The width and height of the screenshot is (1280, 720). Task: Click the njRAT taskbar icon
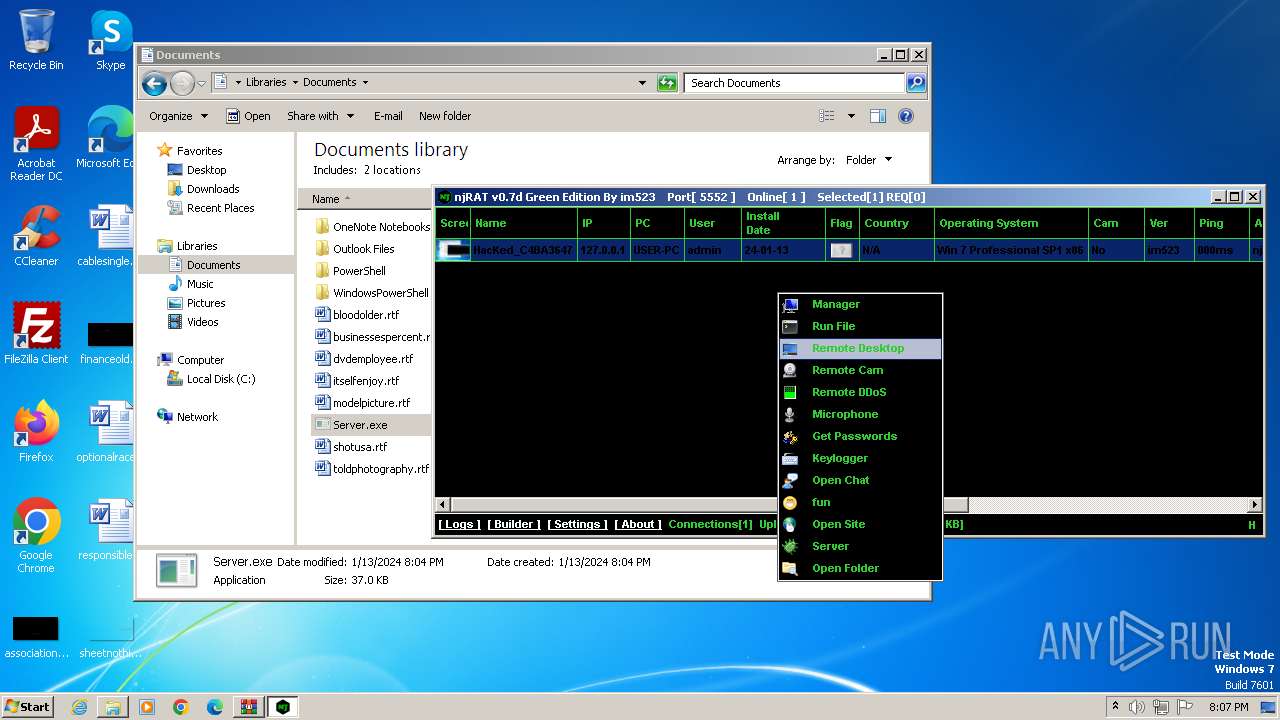tap(283, 707)
